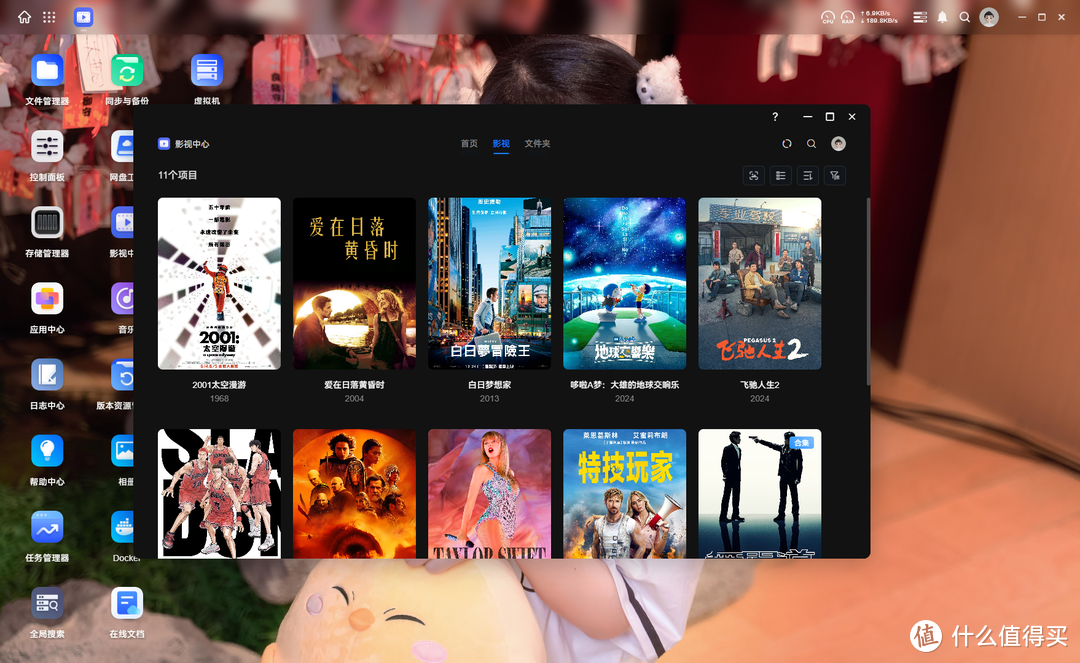
Task: Click the 2001太空漫游 title text
Action: click(219, 385)
